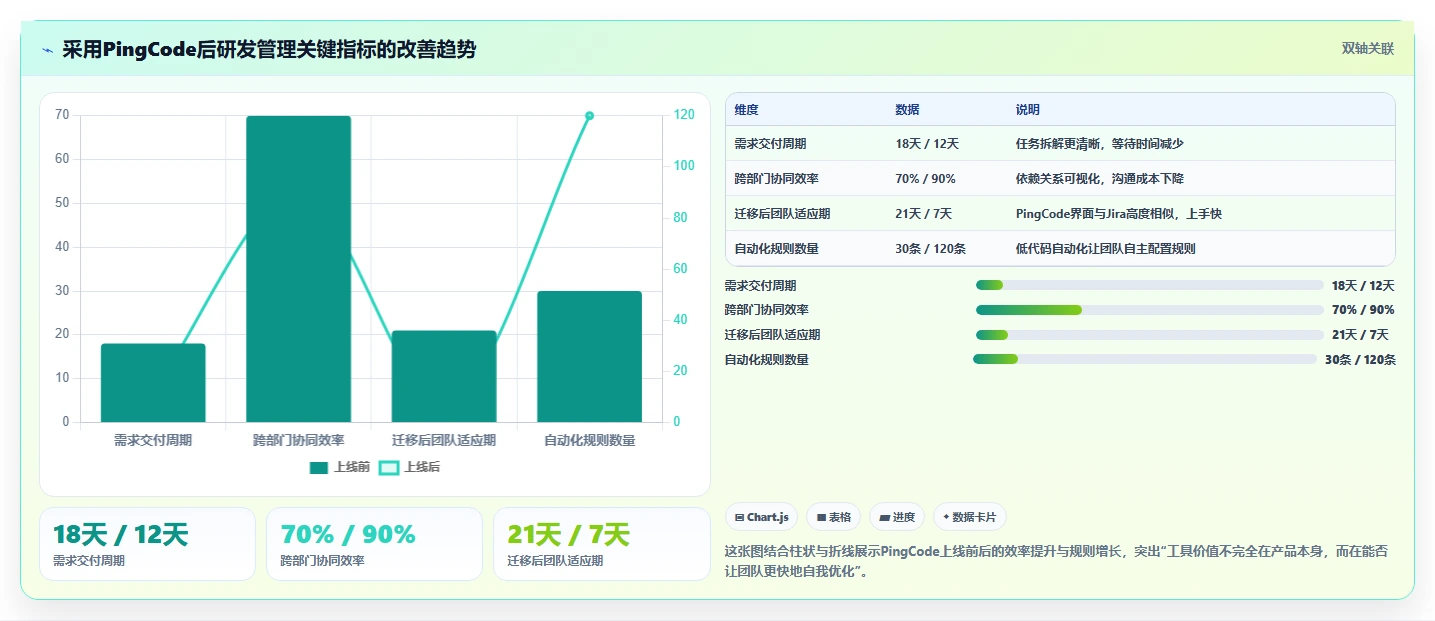1435x621 pixels.
Task: Click the 迁移后团队适应期 progress bar
Action: click(x=1150, y=335)
